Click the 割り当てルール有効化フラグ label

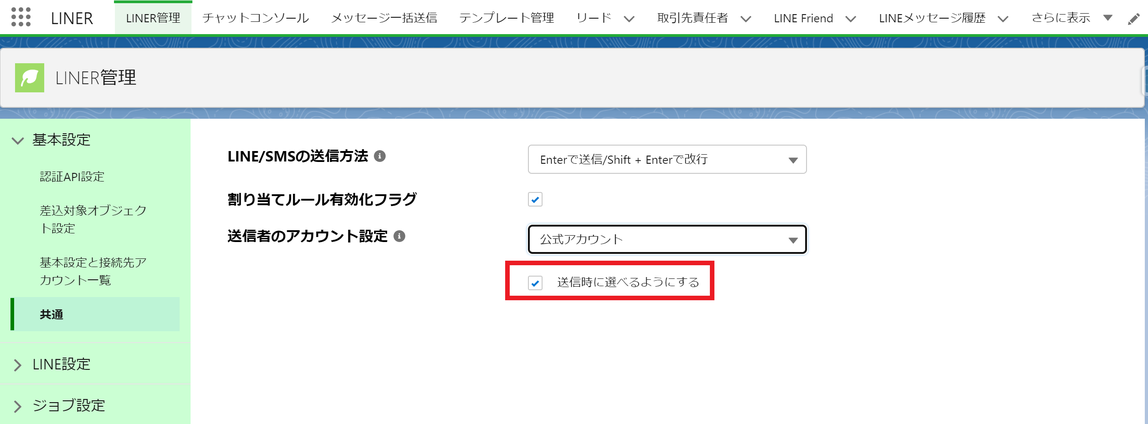[323, 198]
